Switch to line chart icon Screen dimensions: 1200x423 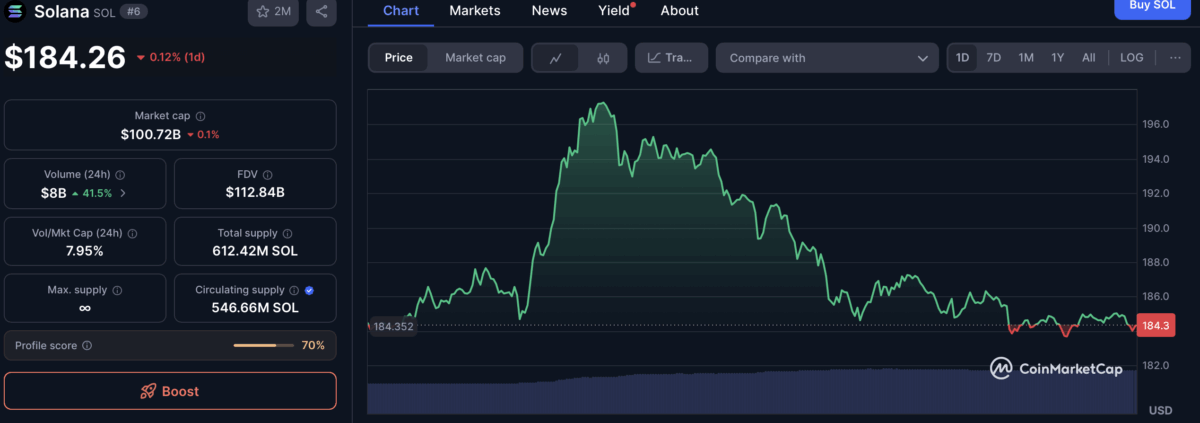556,58
